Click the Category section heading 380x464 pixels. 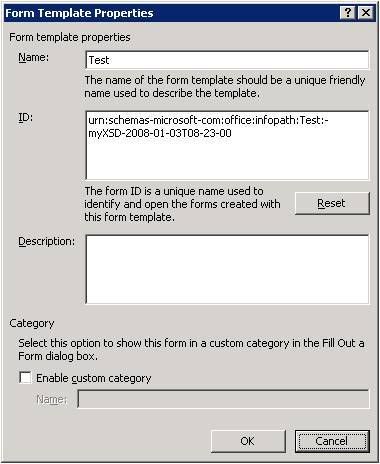[32, 323]
